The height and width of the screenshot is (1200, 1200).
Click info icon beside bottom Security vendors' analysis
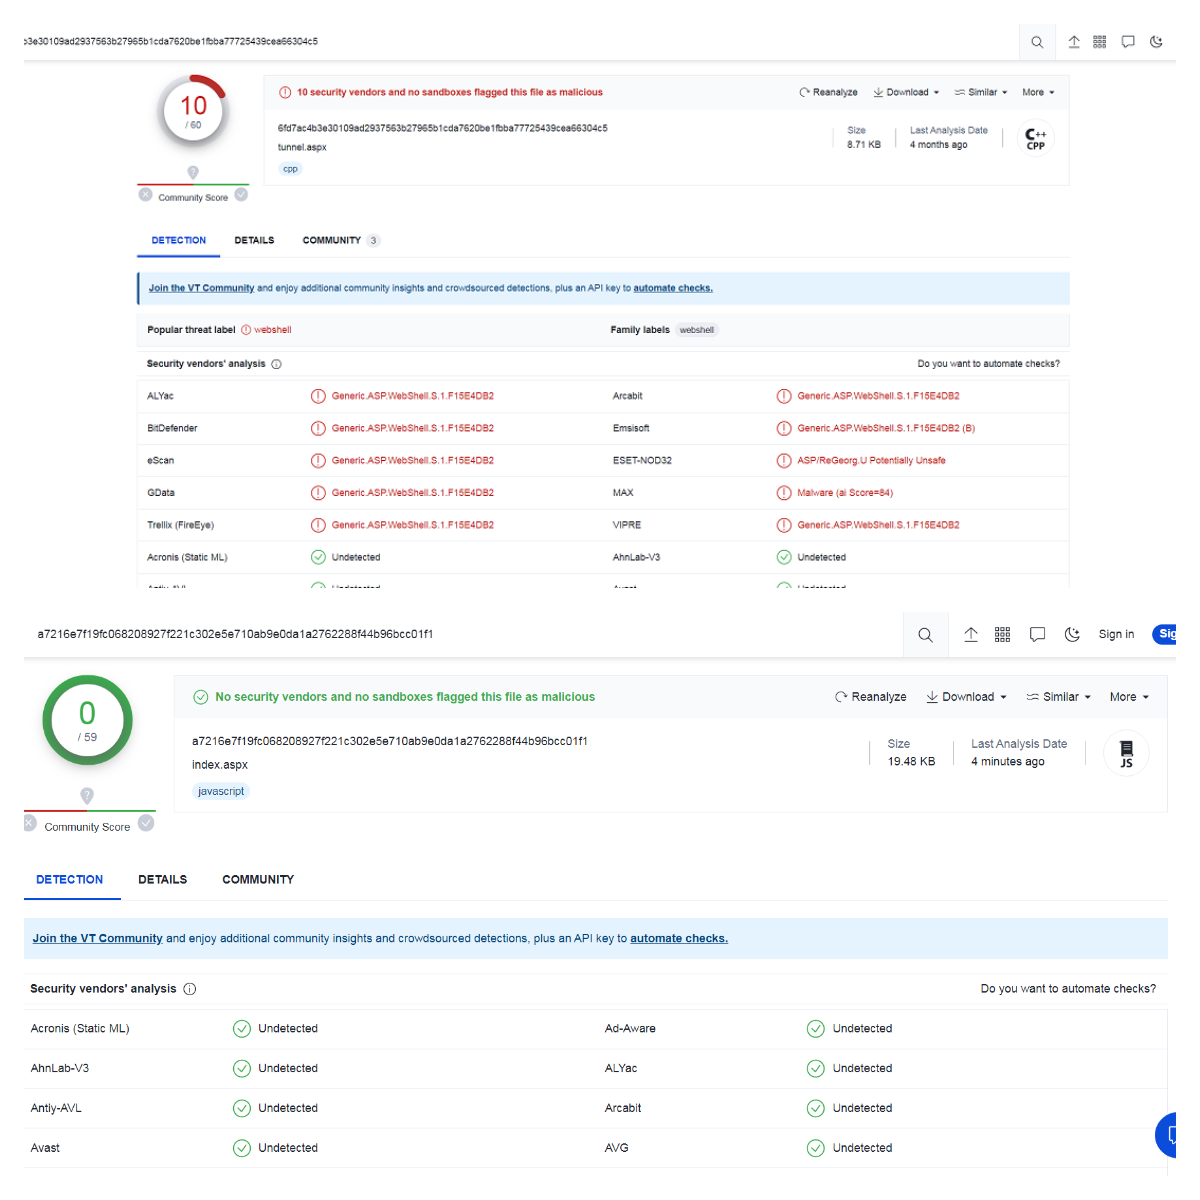pos(190,989)
